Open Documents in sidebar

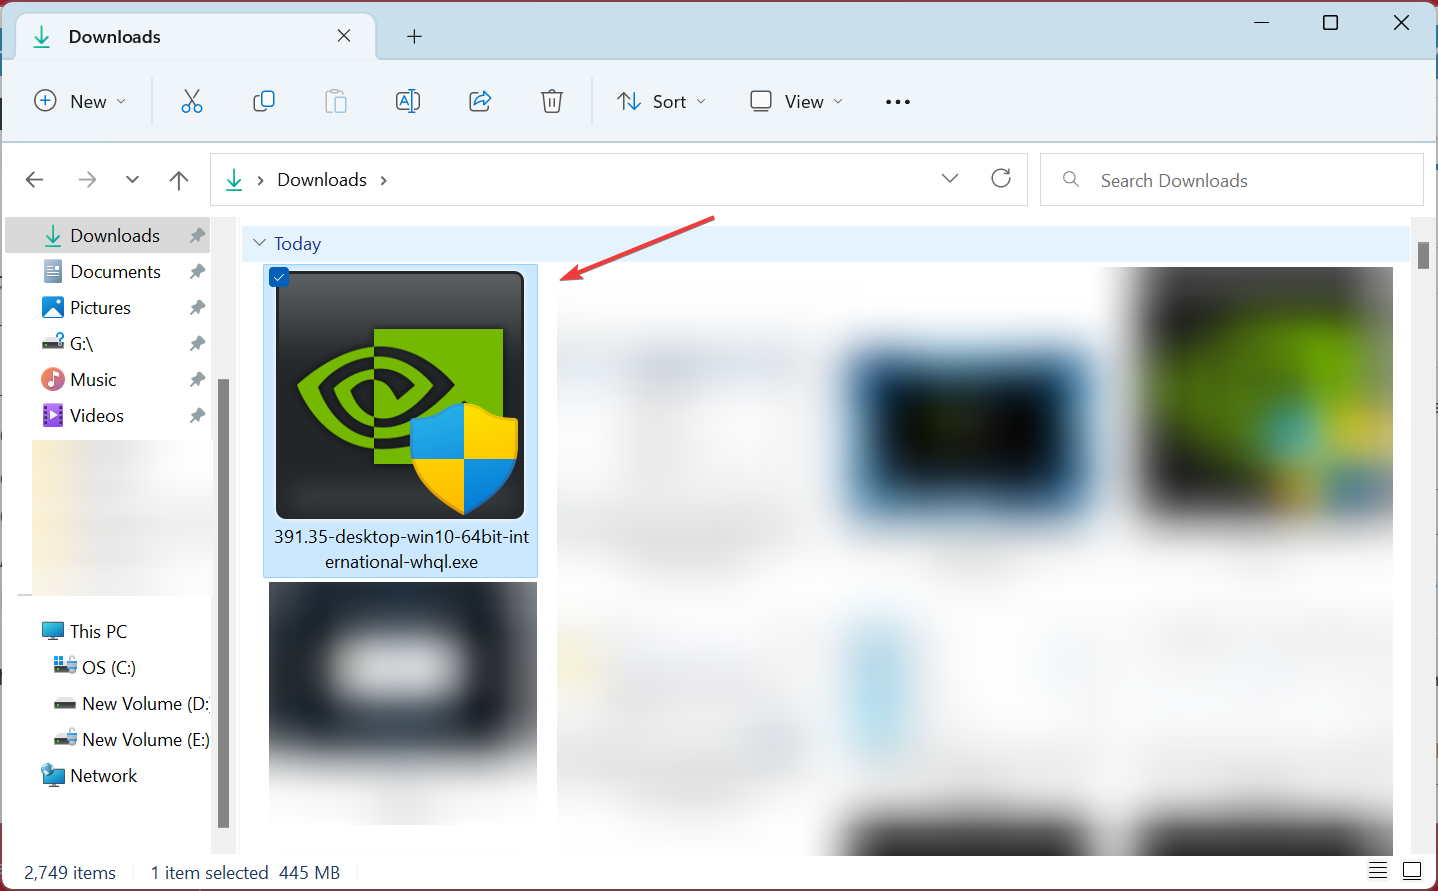116,272
